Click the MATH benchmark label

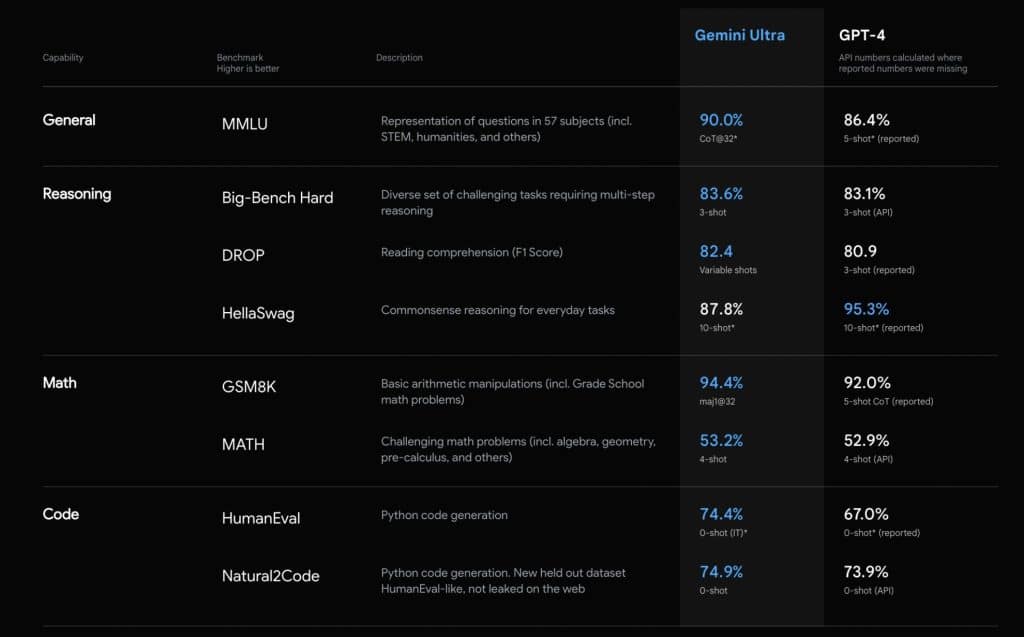(243, 444)
